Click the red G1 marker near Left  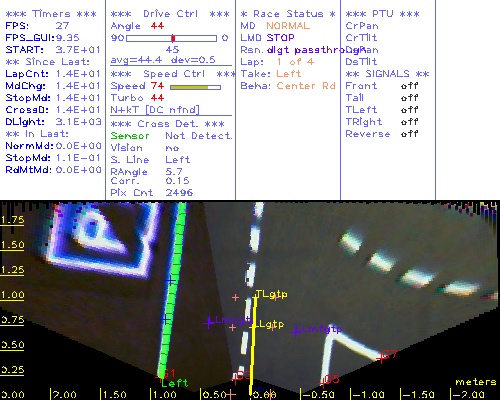(x=160, y=376)
